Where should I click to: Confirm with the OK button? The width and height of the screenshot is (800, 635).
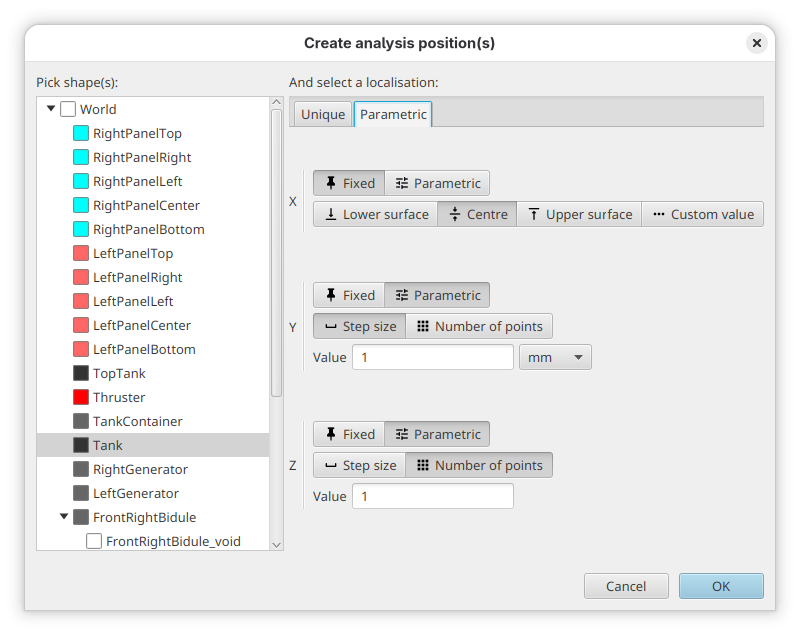tap(721, 586)
